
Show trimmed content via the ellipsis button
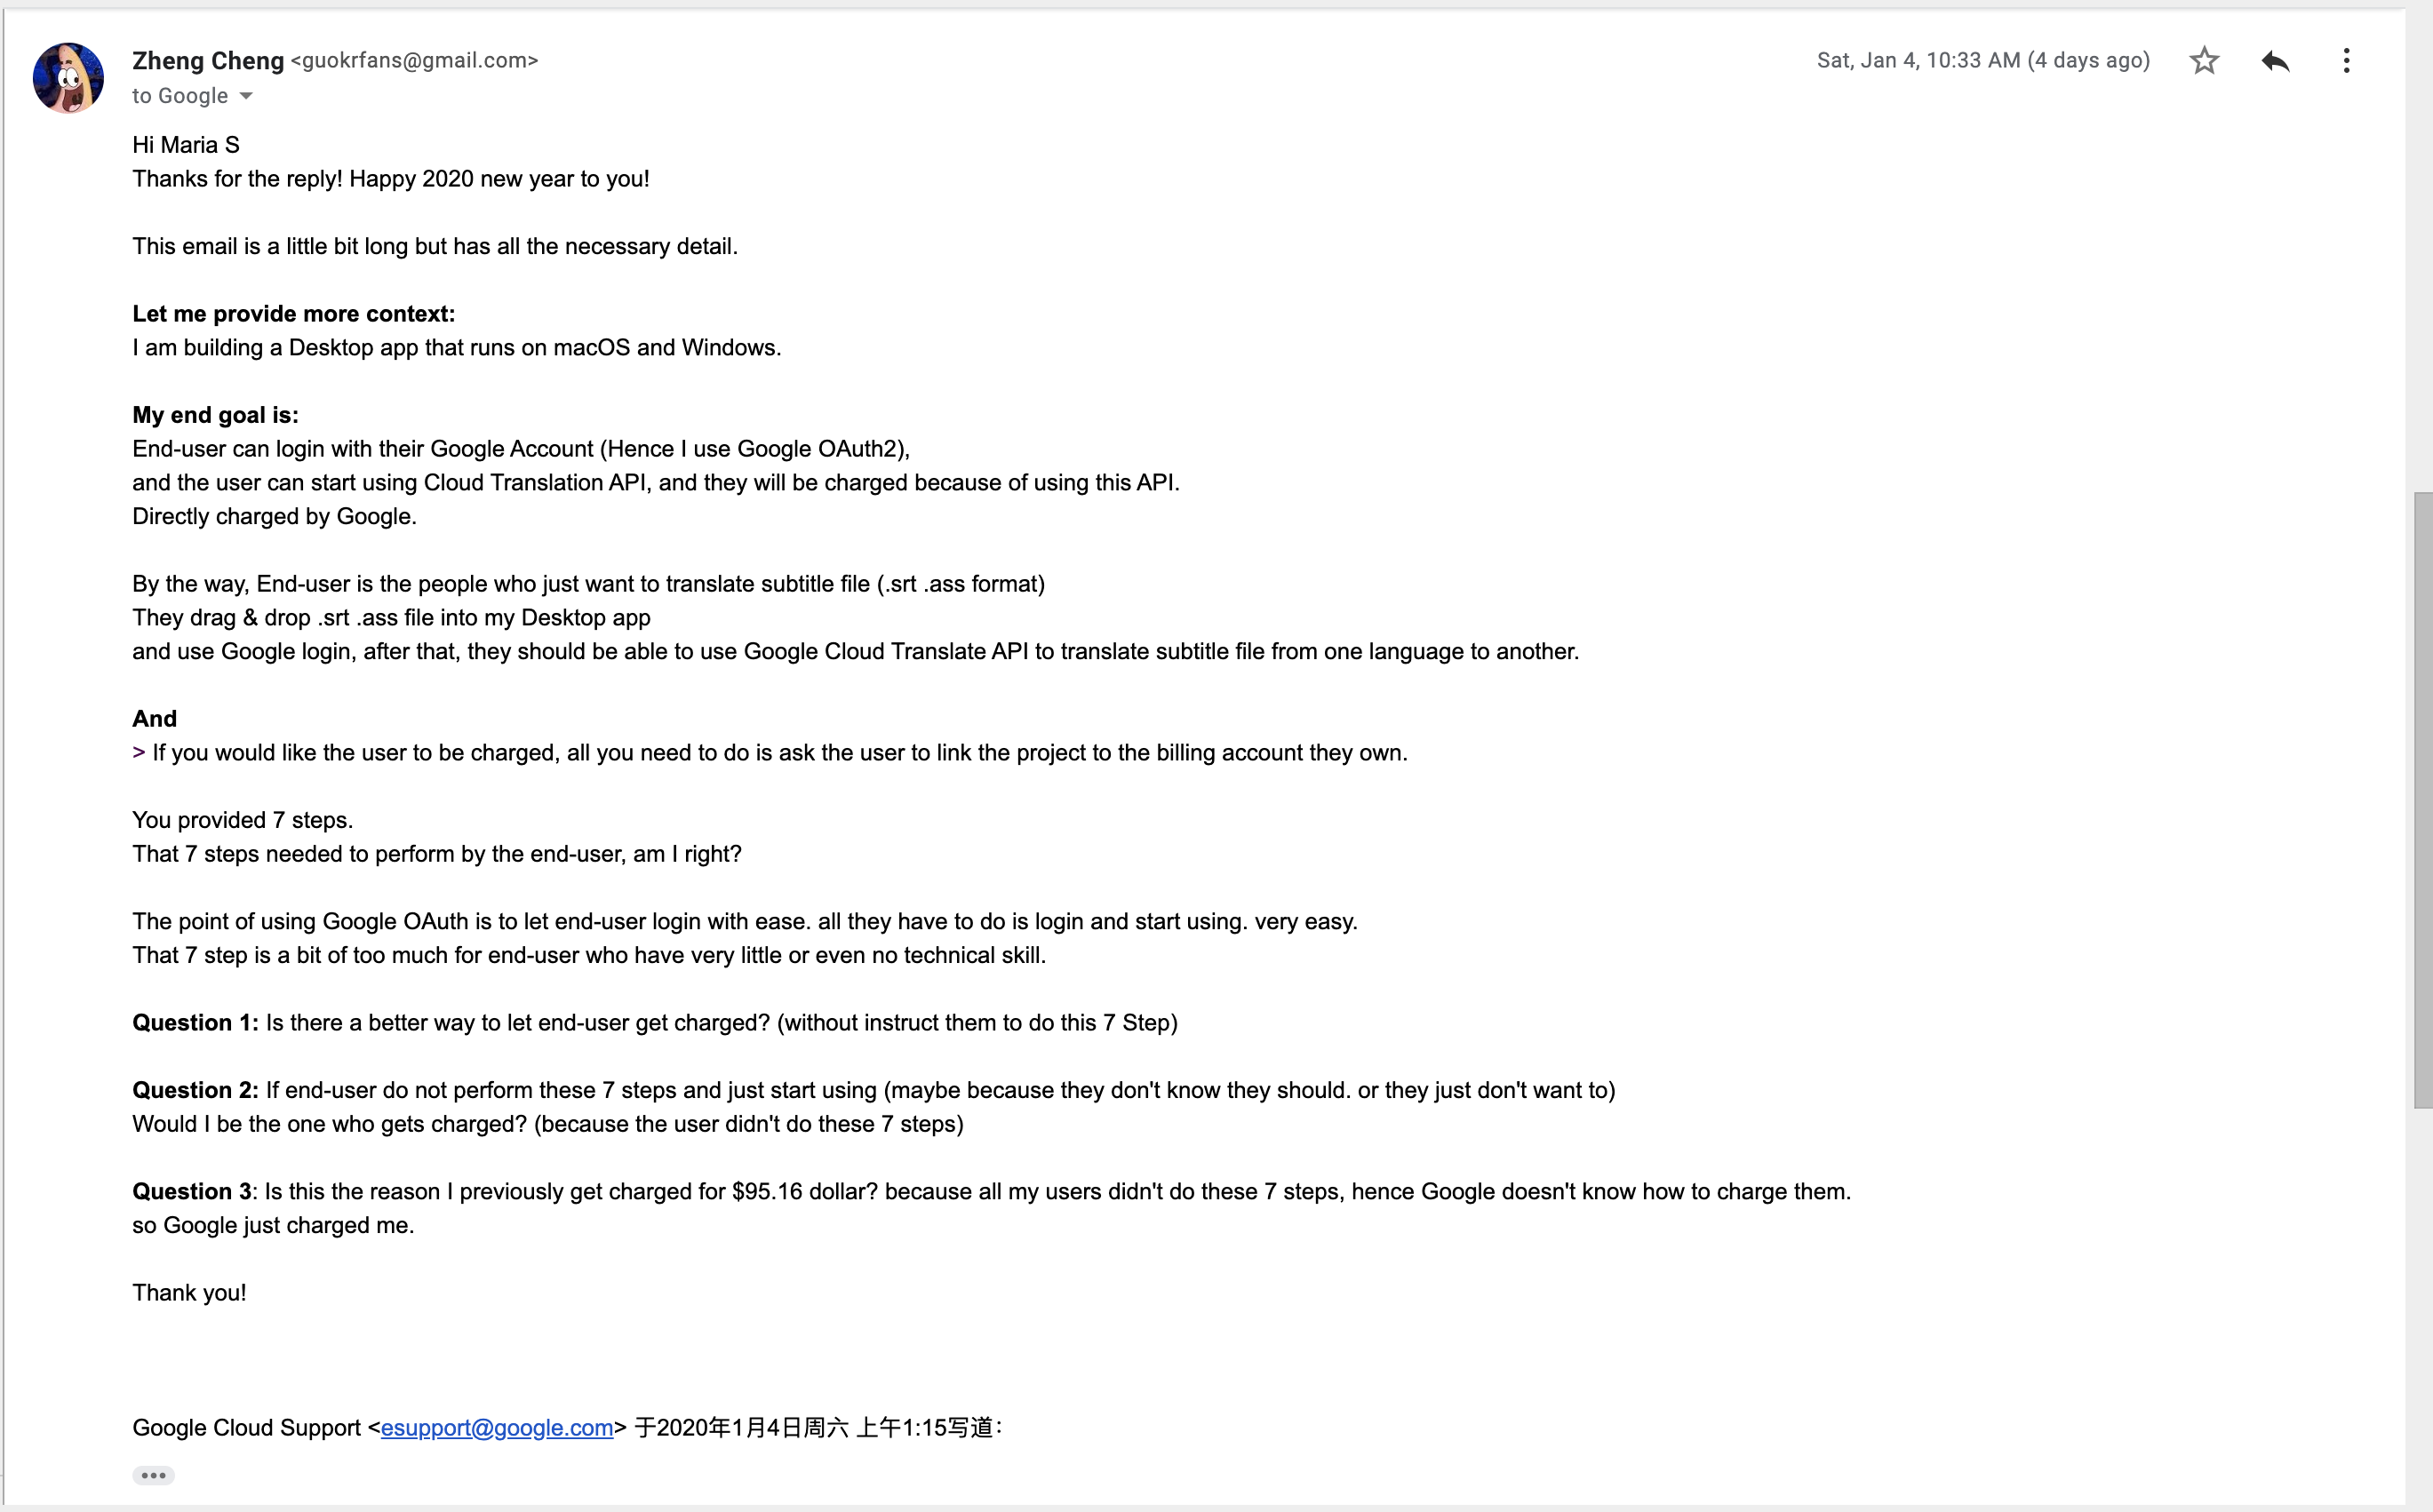tap(153, 1475)
